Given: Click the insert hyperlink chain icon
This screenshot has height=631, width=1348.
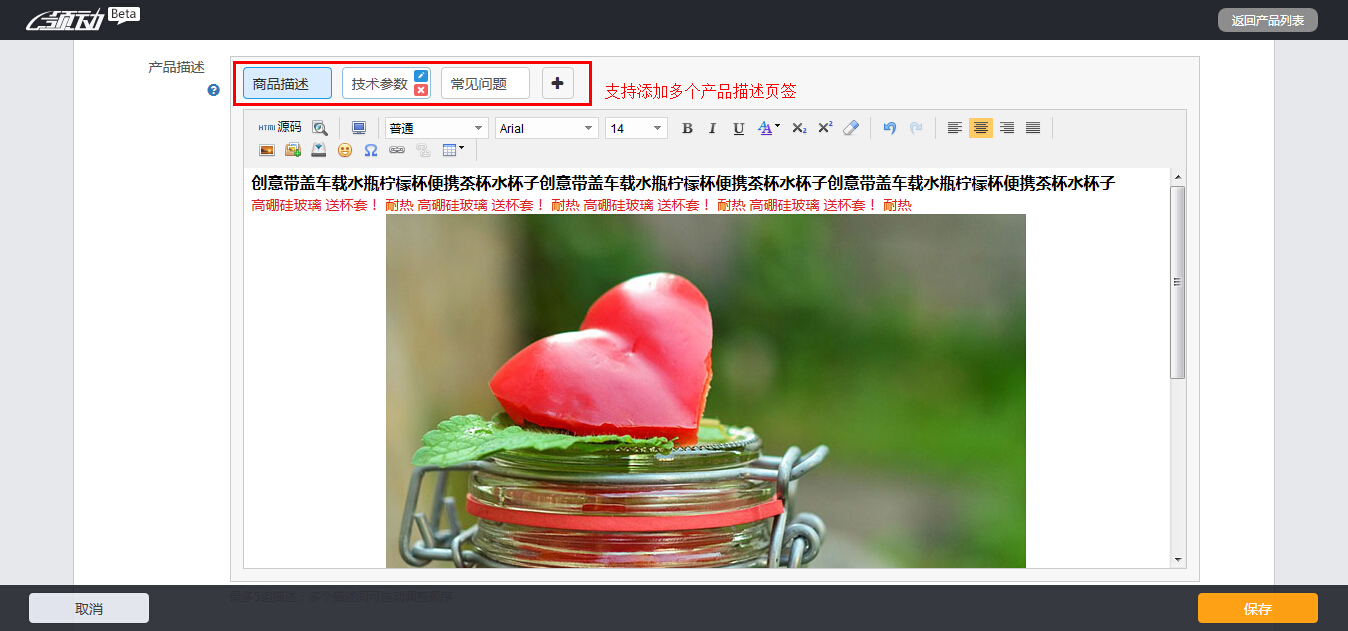Looking at the screenshot, I should tap(397, 150).
